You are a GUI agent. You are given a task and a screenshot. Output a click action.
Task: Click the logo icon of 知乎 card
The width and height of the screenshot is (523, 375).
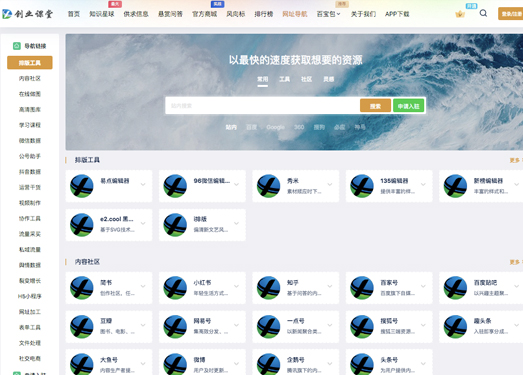(269, 288)
